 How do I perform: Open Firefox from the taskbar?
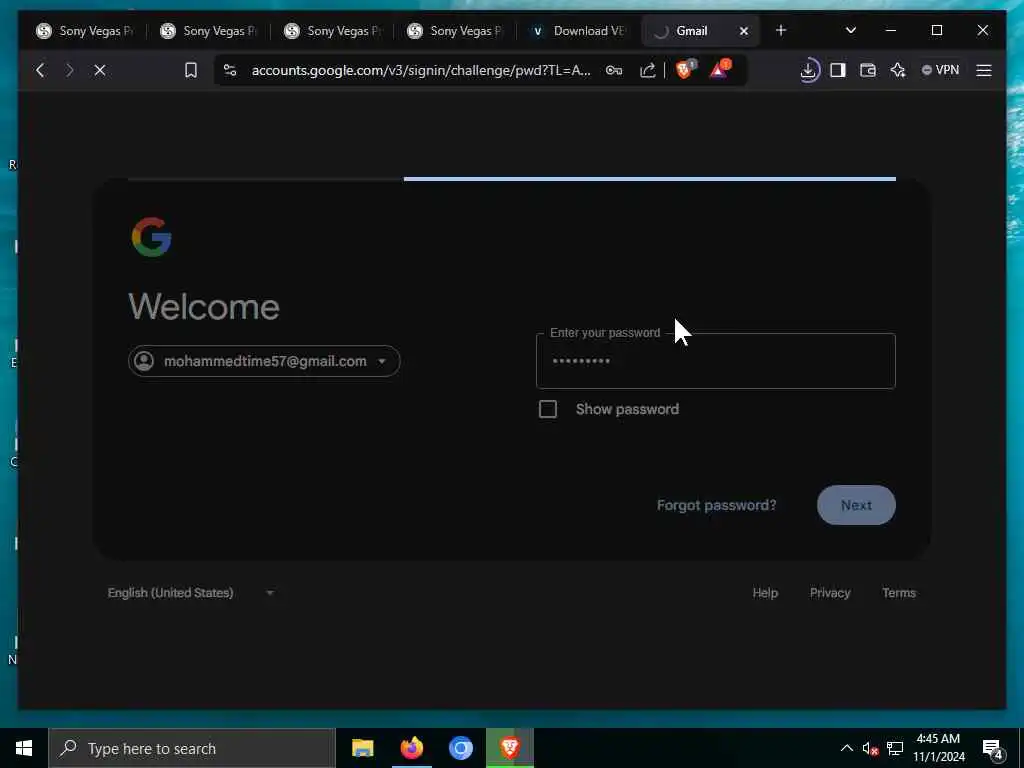(x=412, y=748)
